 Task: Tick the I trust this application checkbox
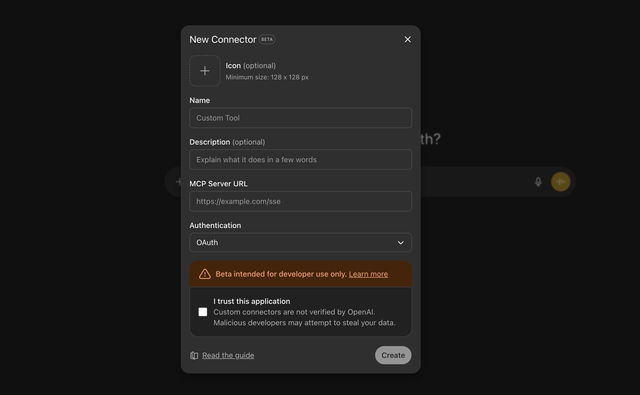[202, 312]
